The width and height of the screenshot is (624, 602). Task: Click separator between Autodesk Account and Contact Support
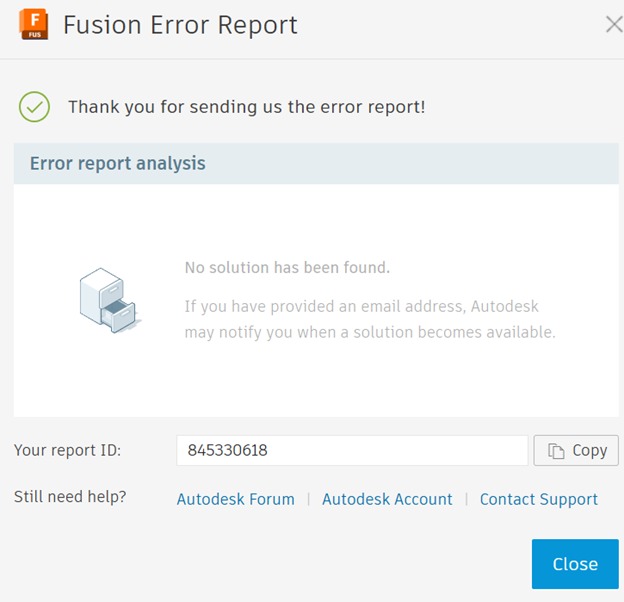tap(466, 499)
